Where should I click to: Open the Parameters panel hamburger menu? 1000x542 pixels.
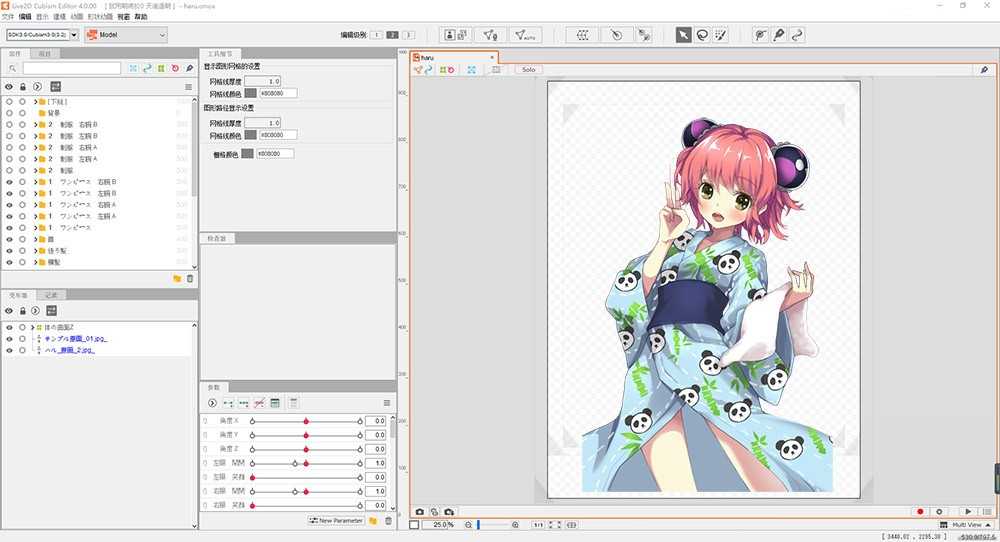[386, 403]
